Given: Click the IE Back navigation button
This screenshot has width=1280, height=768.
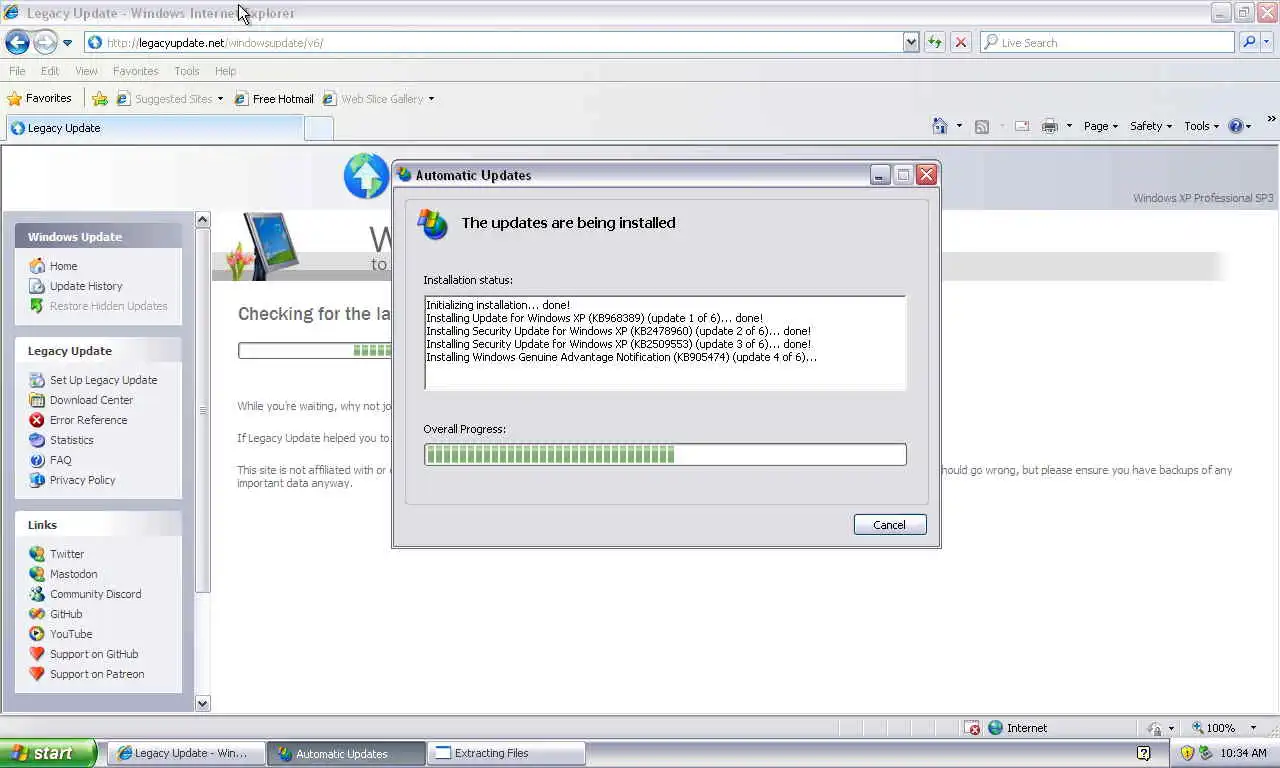Looking at the screenshot, I should [x=17, y=42].
